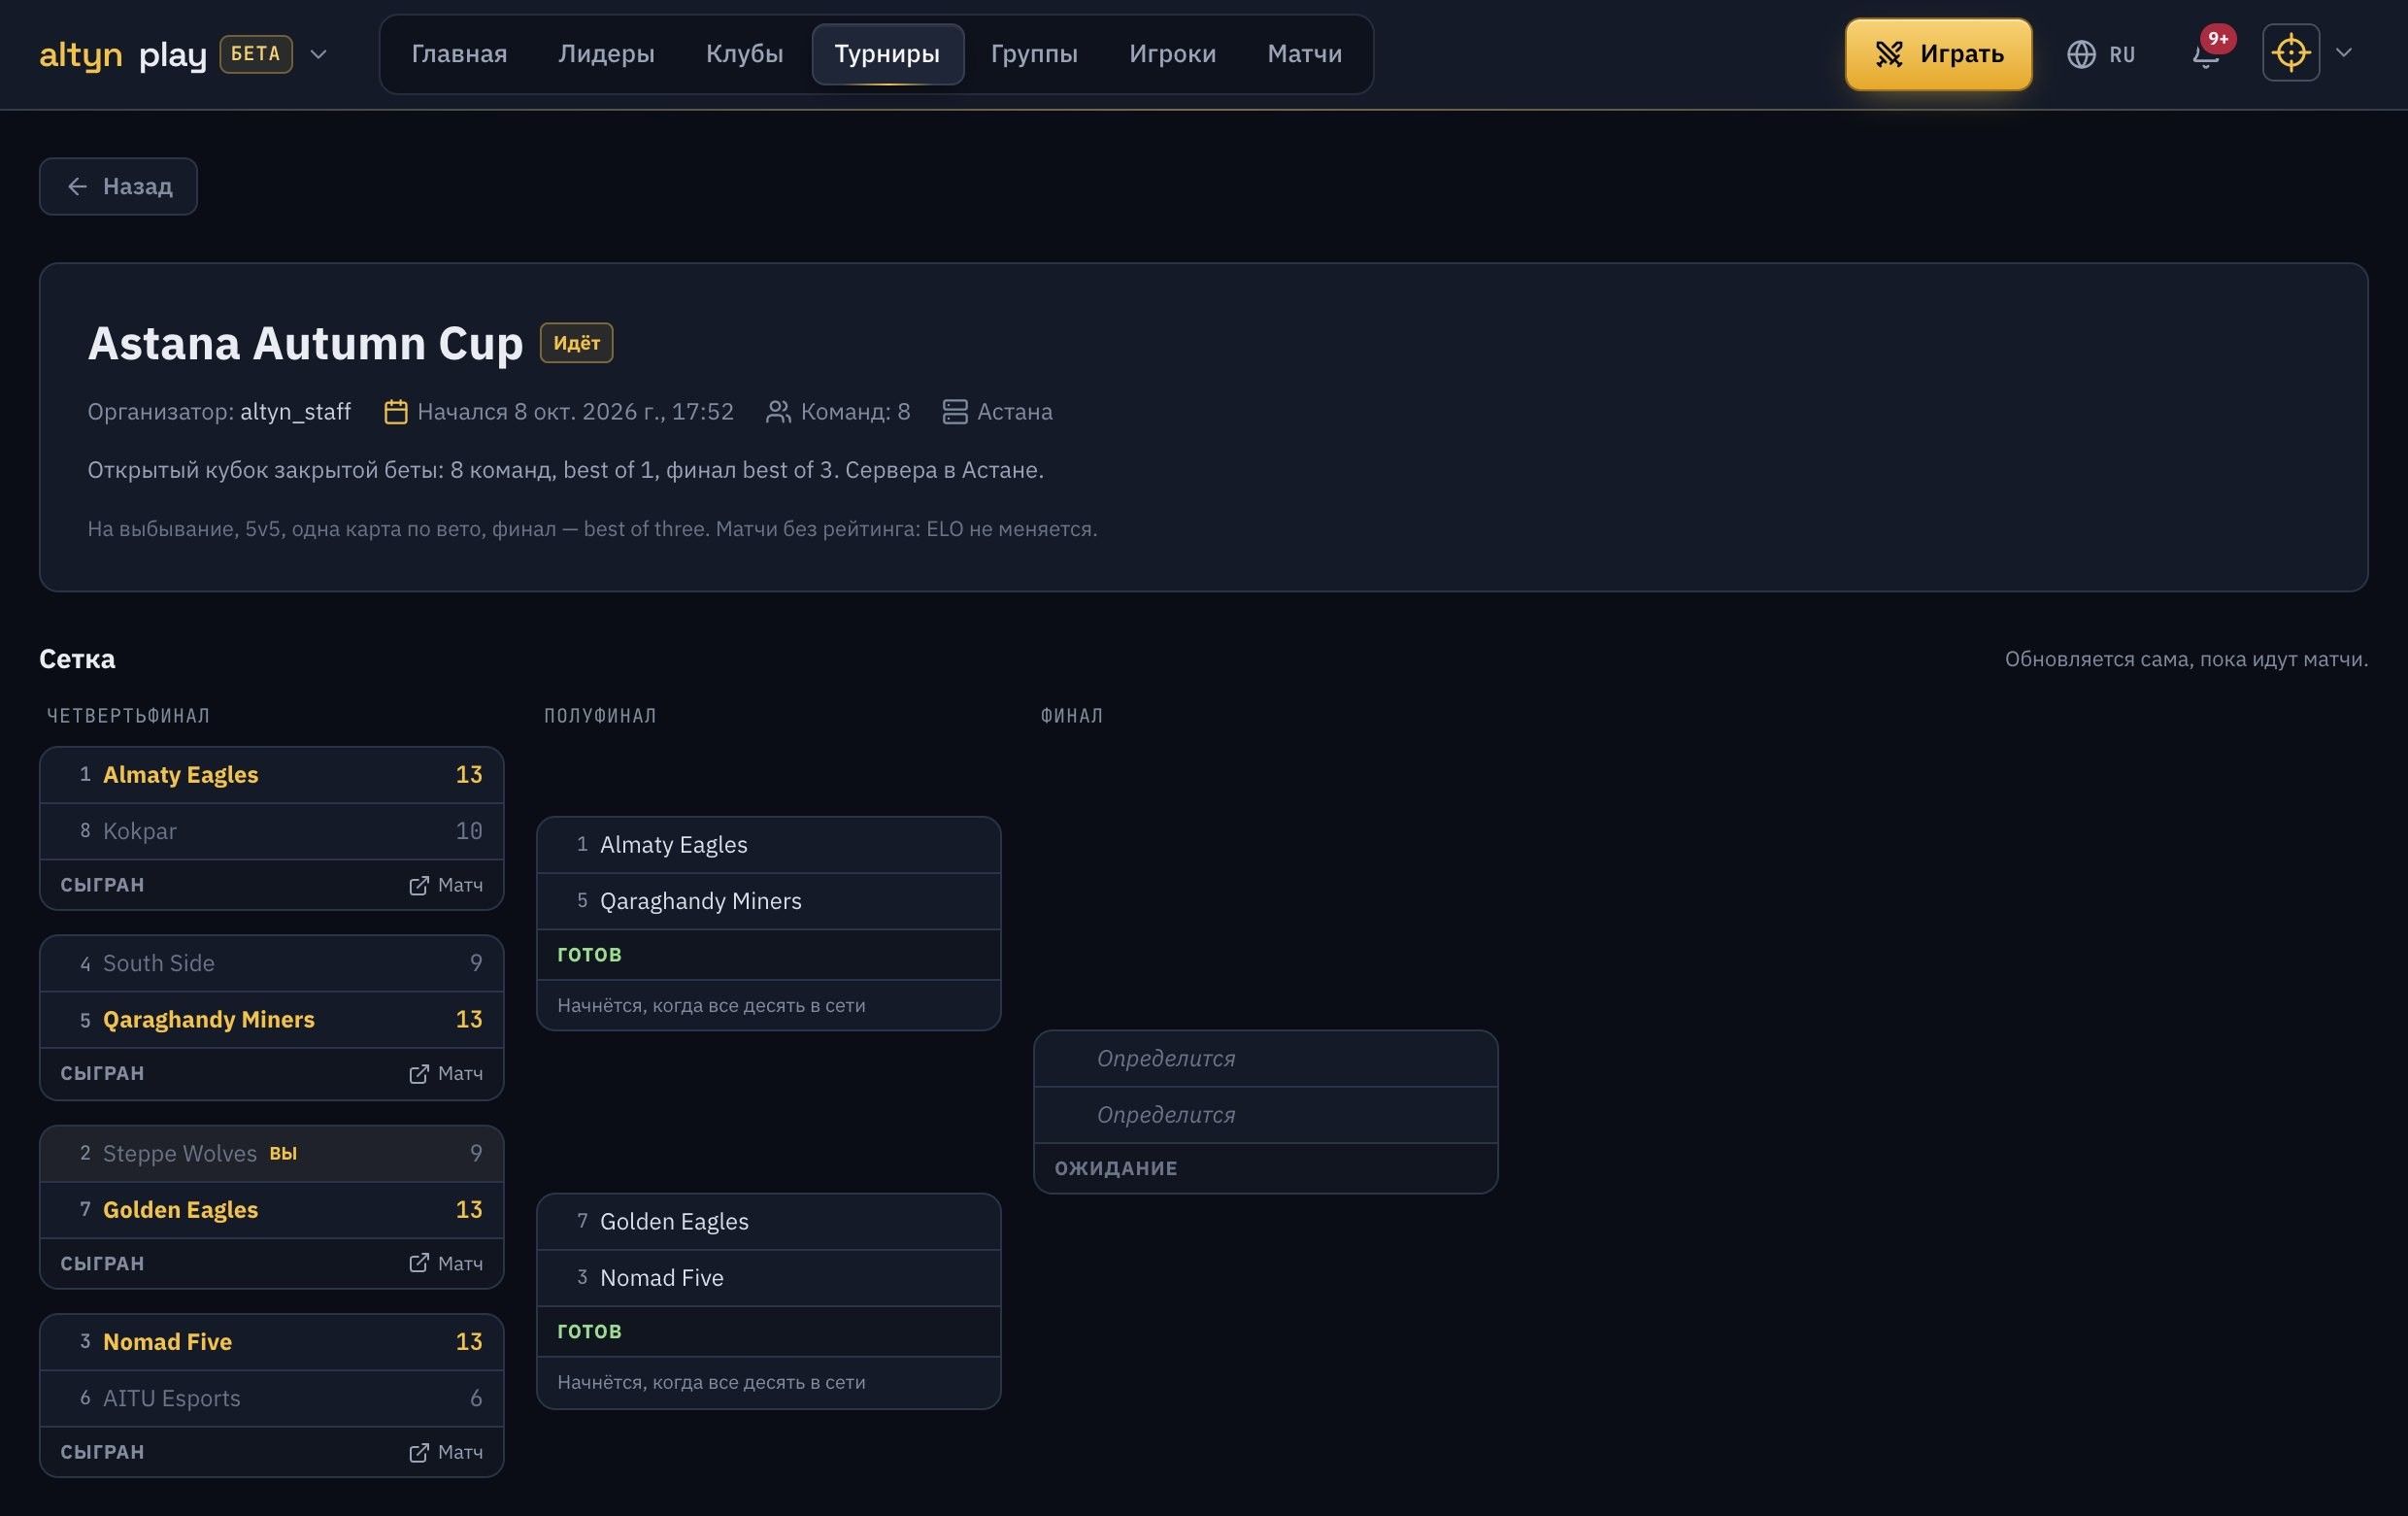Select Nomad Five in the semifinal
This screenshot has width=2408, height=1516.
(769, 1278)
